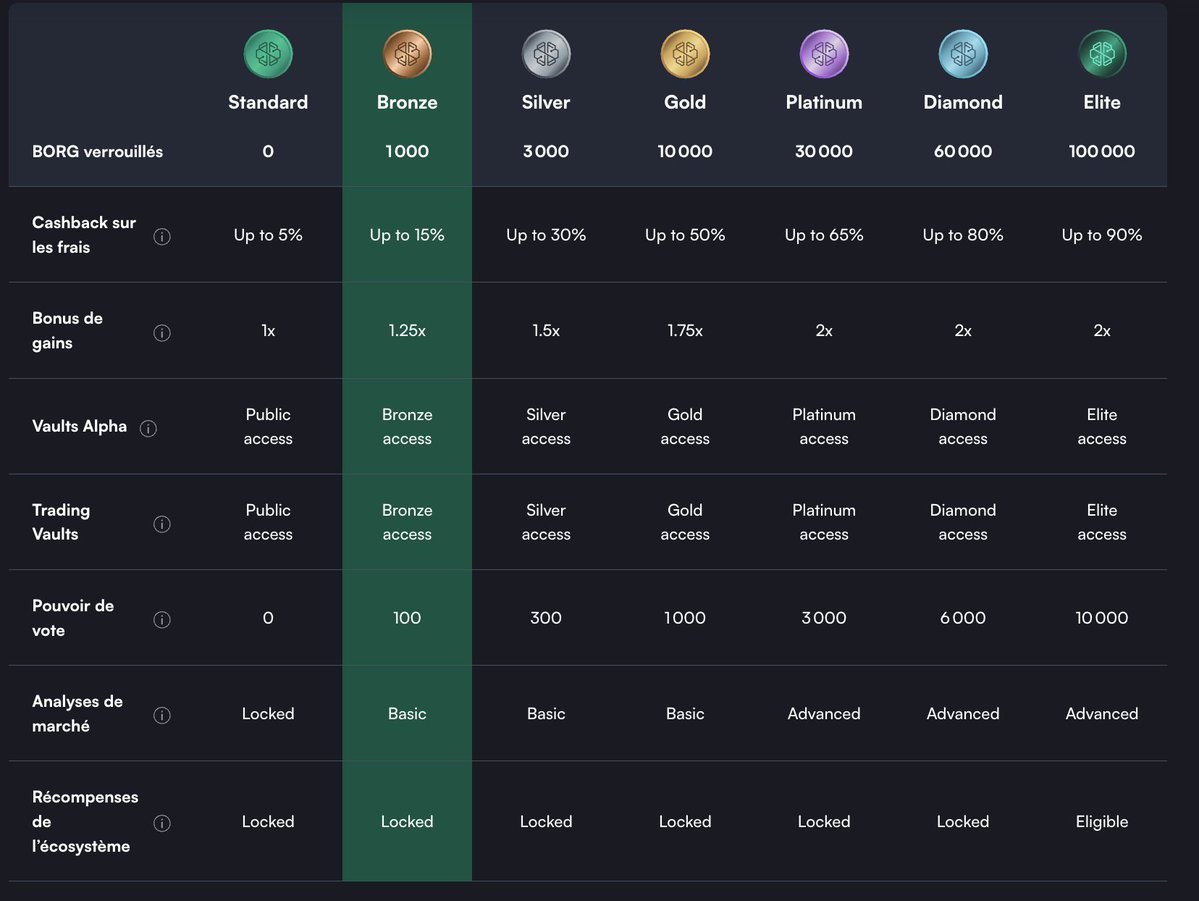Select the Diamond tier heading

(x=963, y=102)
